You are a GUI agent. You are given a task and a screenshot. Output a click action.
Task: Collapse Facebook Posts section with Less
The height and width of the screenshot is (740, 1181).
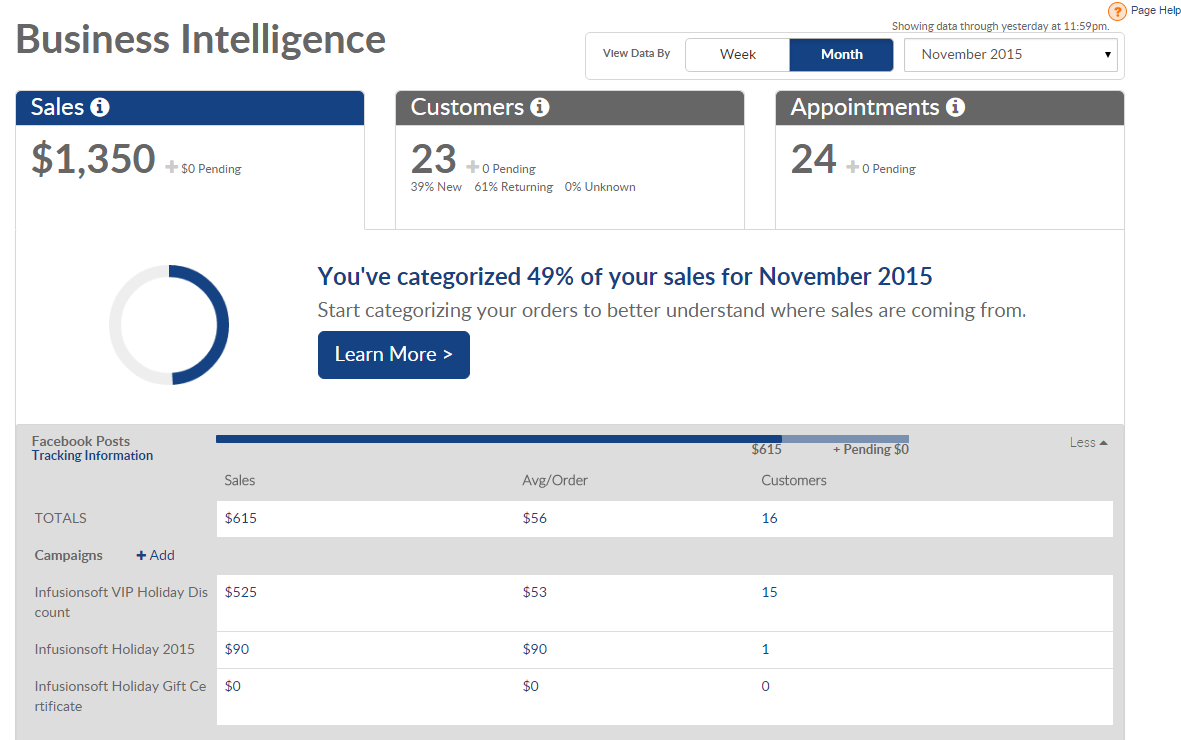[1088, 442]
